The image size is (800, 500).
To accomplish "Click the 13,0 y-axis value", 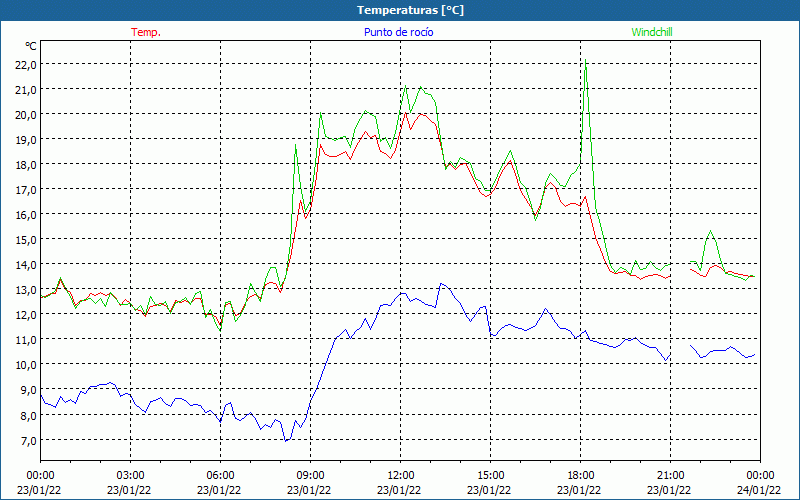I will 27,289.
